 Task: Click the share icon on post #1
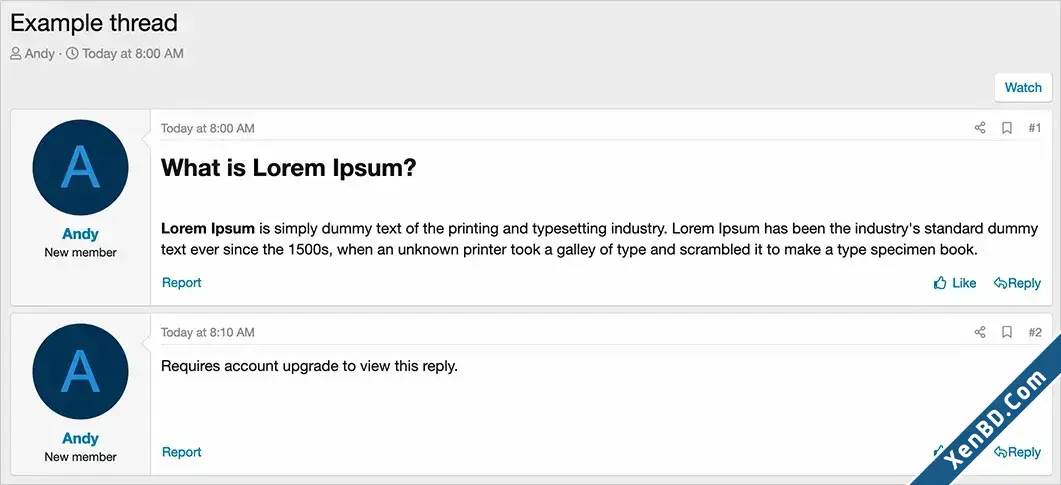(x=979, y=128)
